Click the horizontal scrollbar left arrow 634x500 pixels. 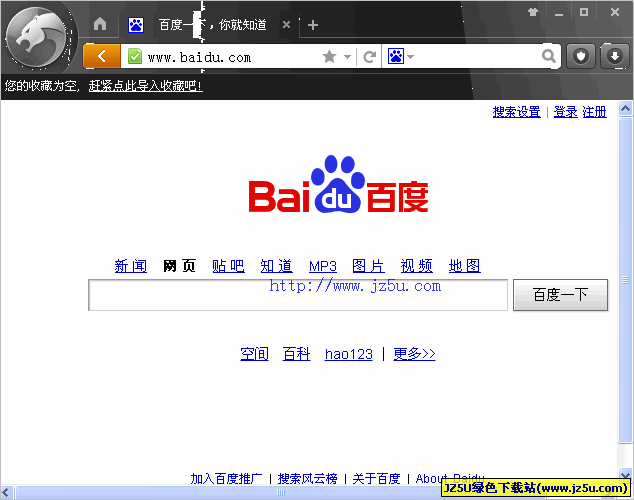tap(6, 492)
